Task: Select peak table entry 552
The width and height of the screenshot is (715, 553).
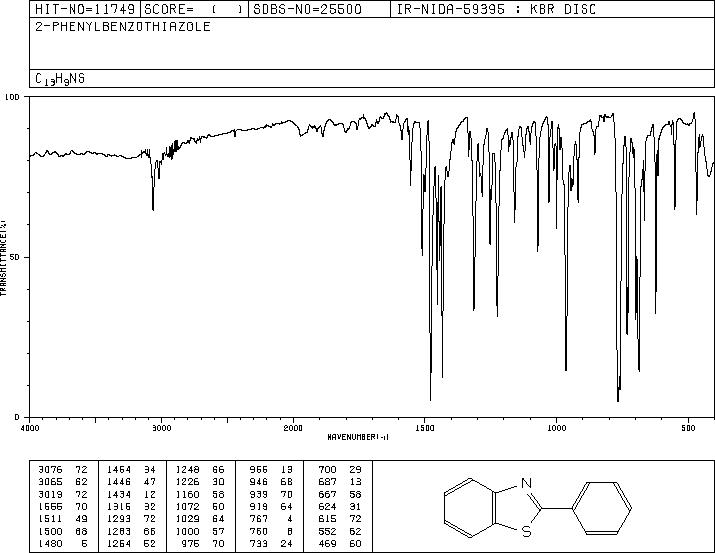Action: (x=340, y=531)
